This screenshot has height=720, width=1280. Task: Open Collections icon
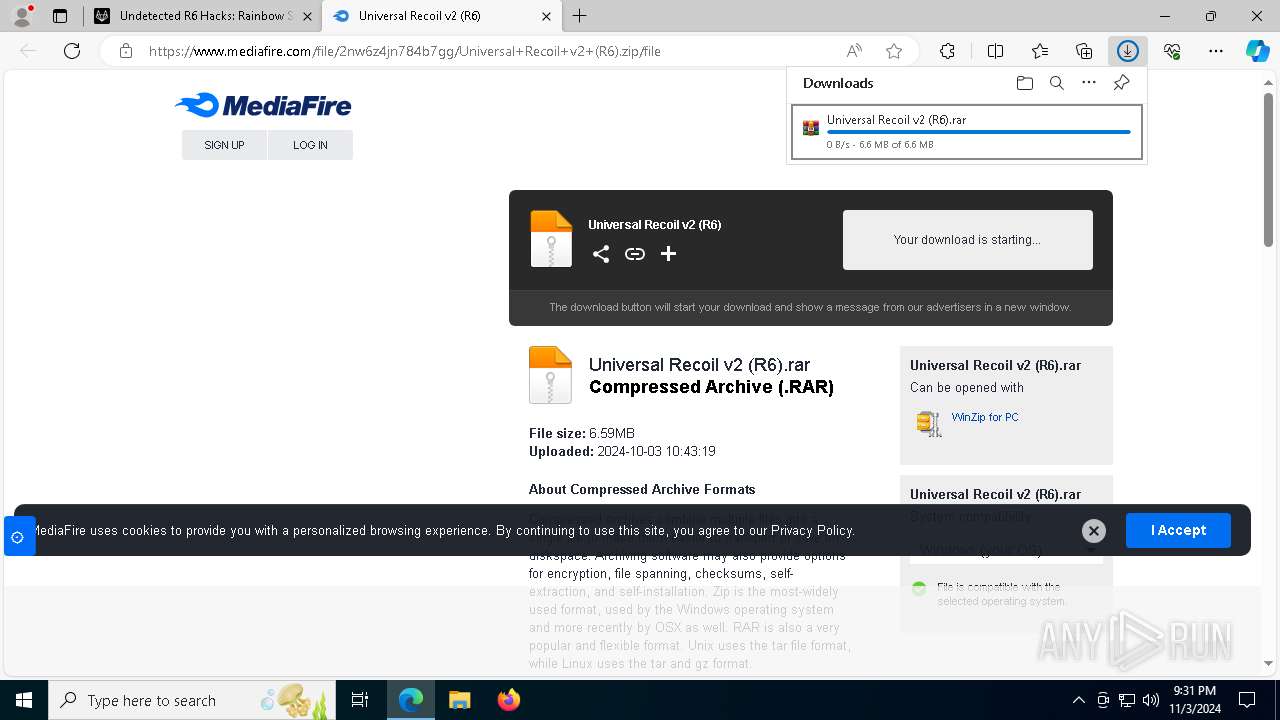1084,51
